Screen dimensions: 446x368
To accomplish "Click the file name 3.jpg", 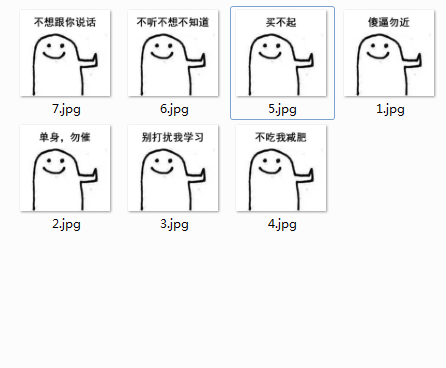I will pos(174,224).
